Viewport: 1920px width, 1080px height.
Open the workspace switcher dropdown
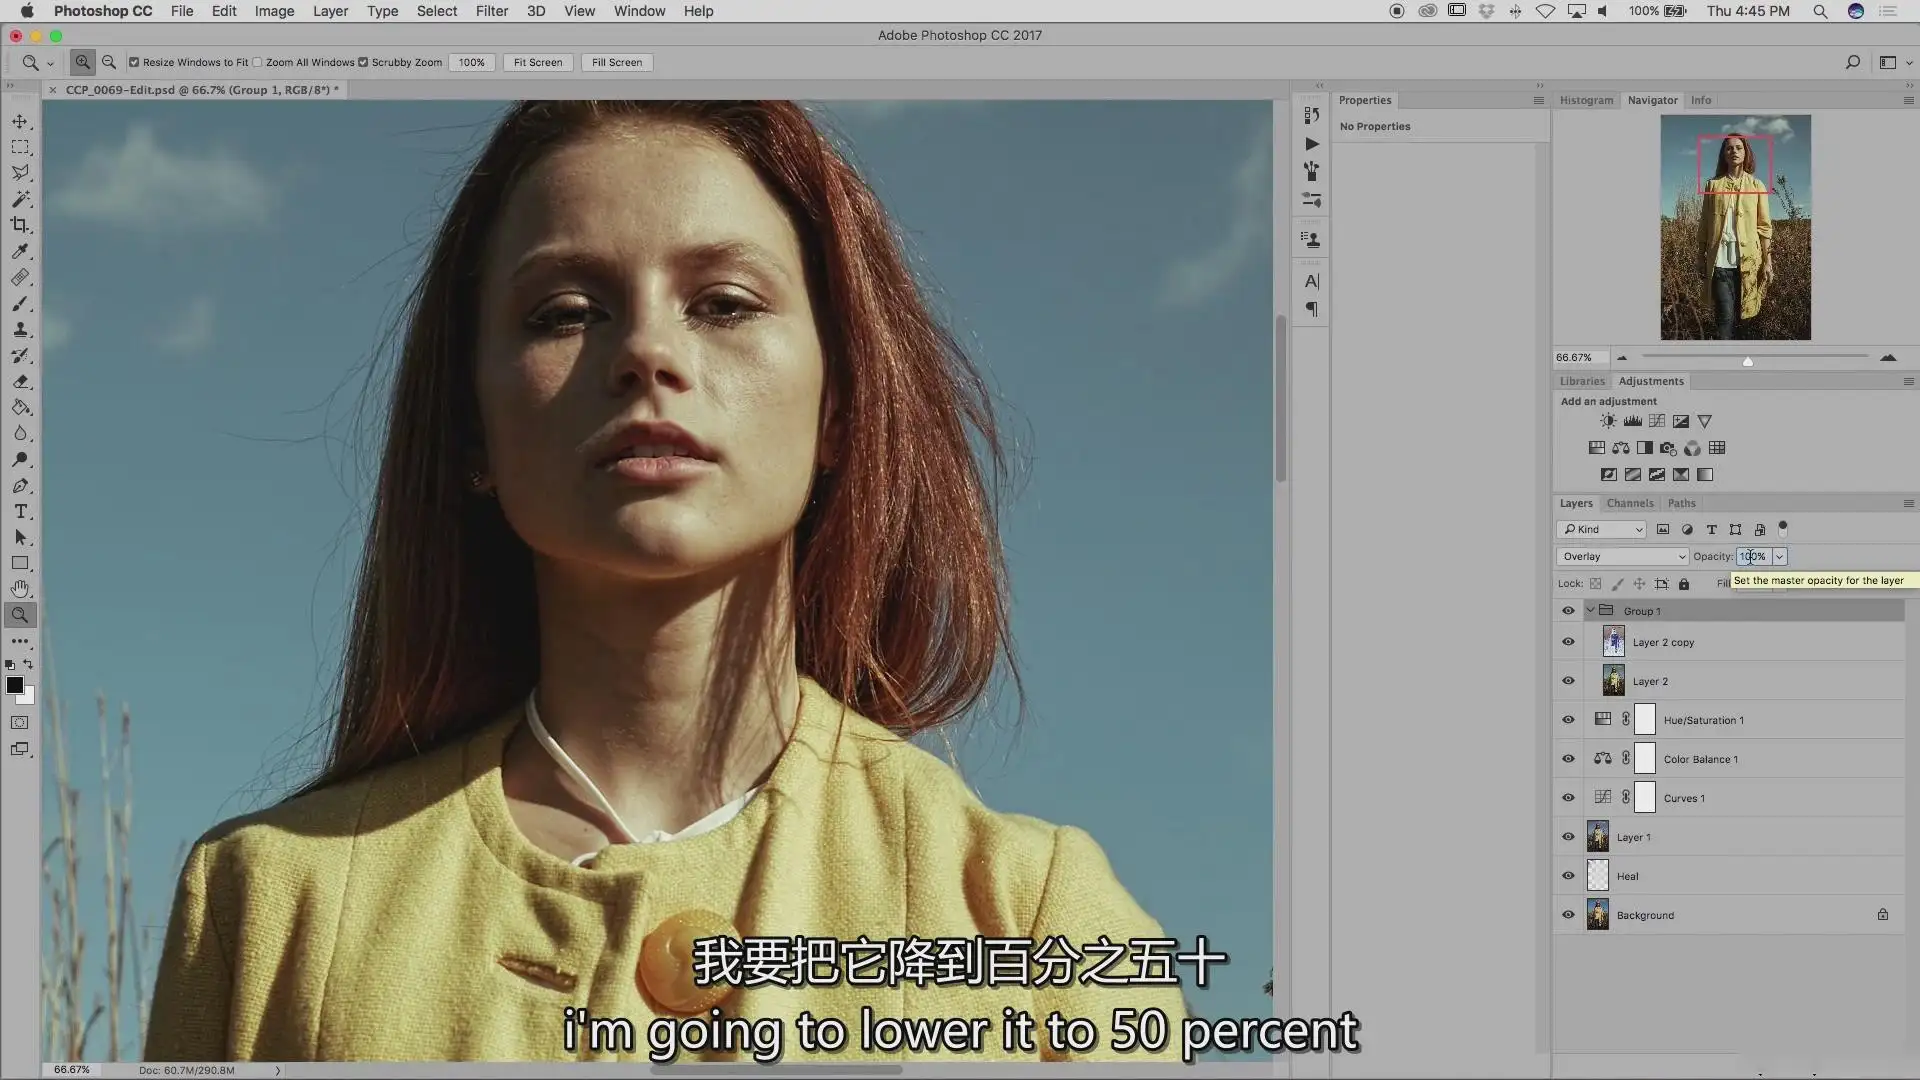1895,62
